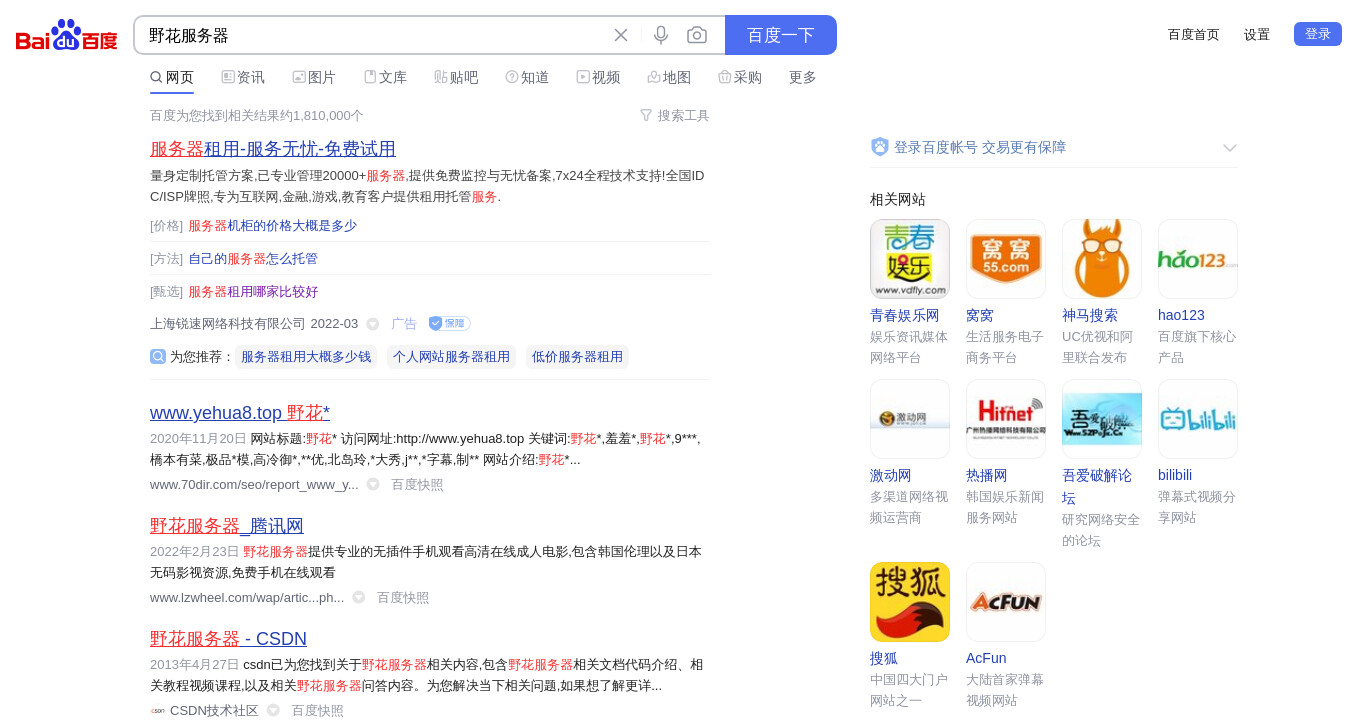
Task: Click the 广告 label
Action: point(404,324)
